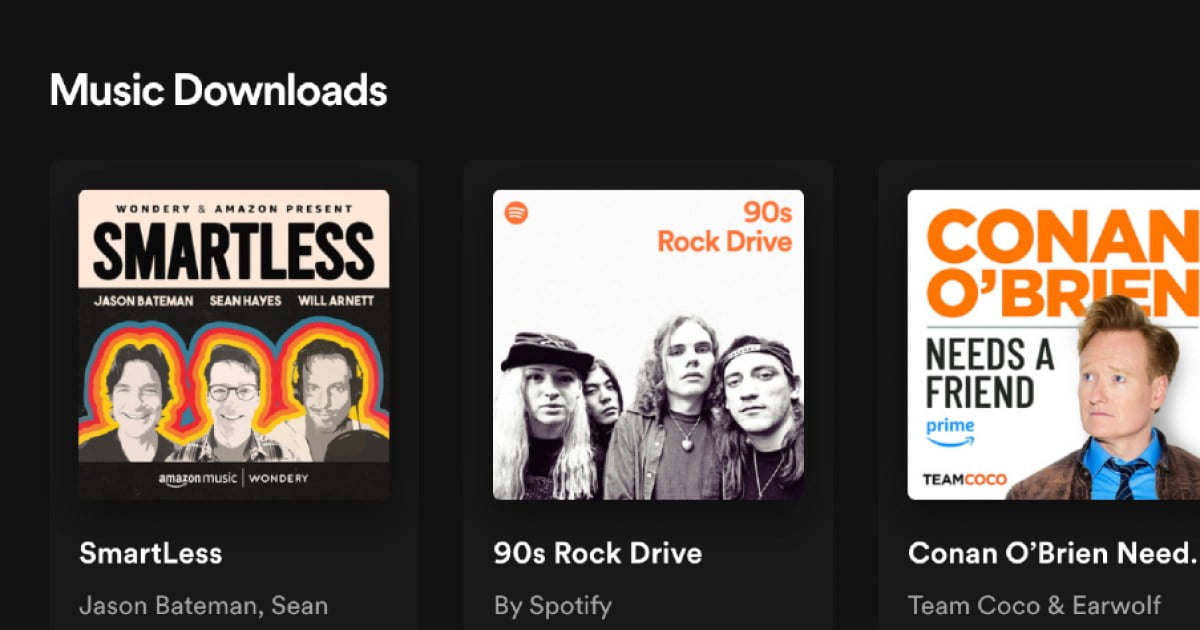Image resolution: width=1200 pixels, height=630 pixels.
Task: Click NEEDS A FRIEND text on Conan cover
Action: [x=990, y=372]
